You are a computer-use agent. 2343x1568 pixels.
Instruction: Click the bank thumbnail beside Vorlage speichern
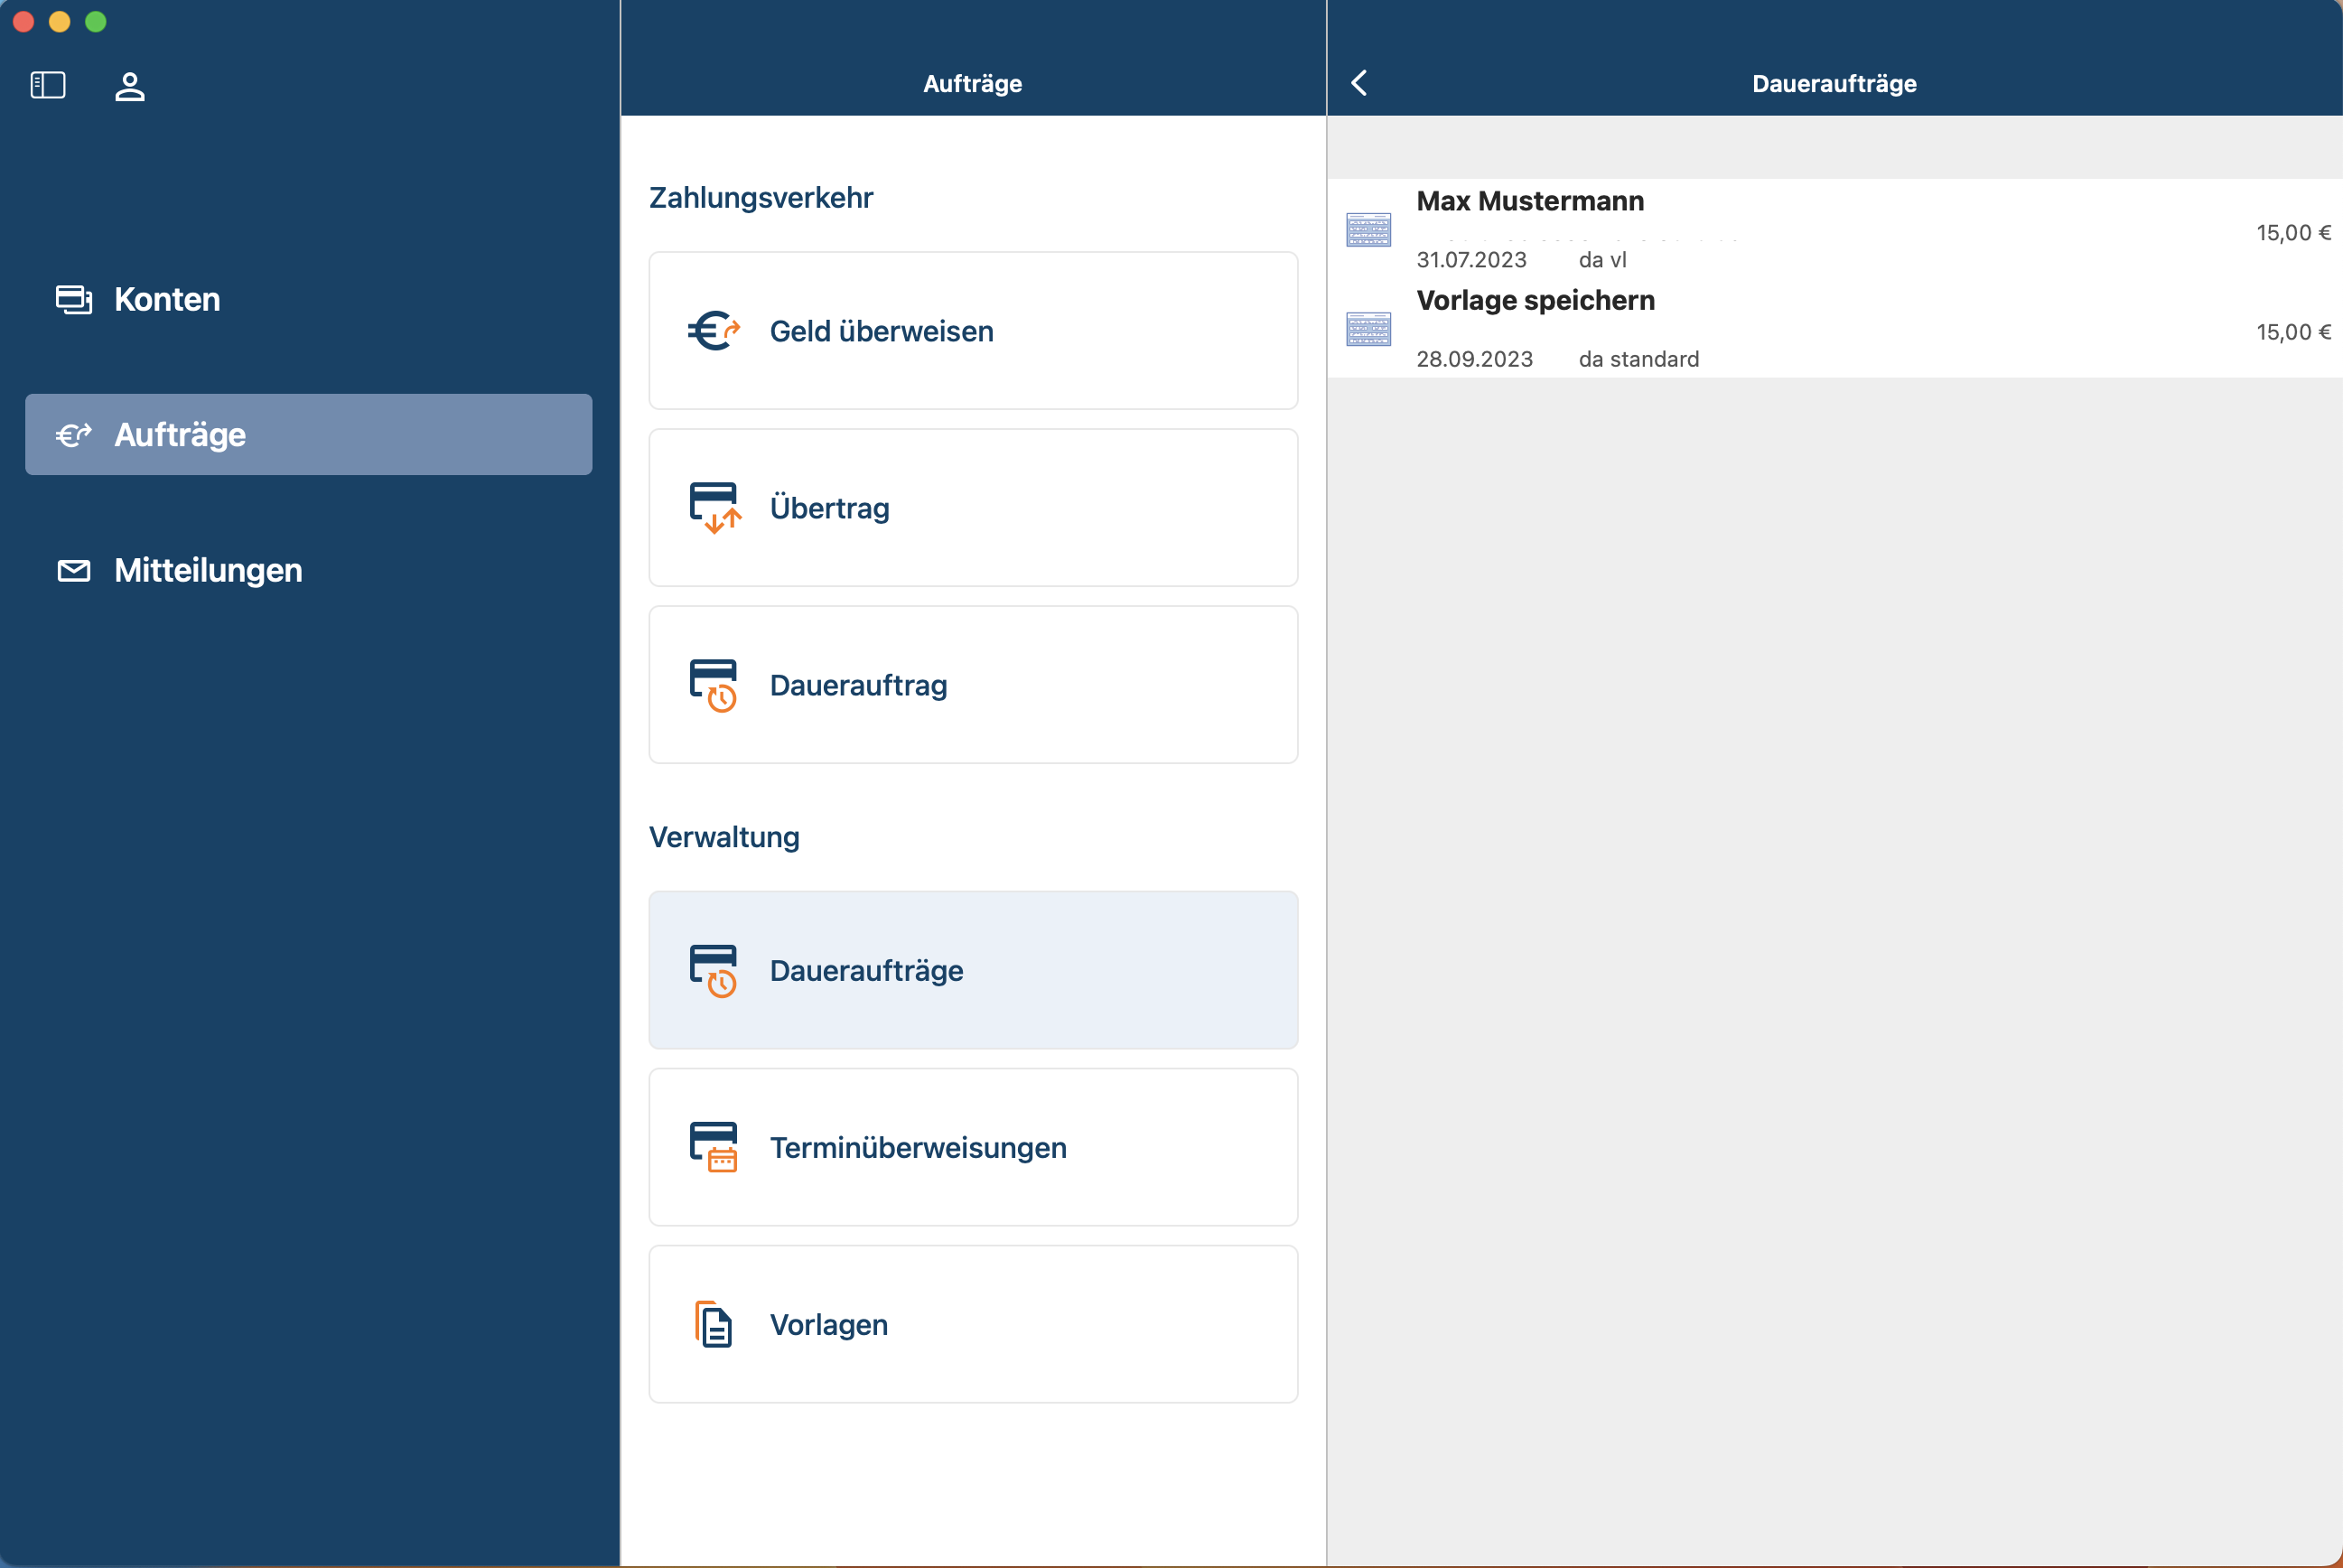click(x=1368, y=328)
